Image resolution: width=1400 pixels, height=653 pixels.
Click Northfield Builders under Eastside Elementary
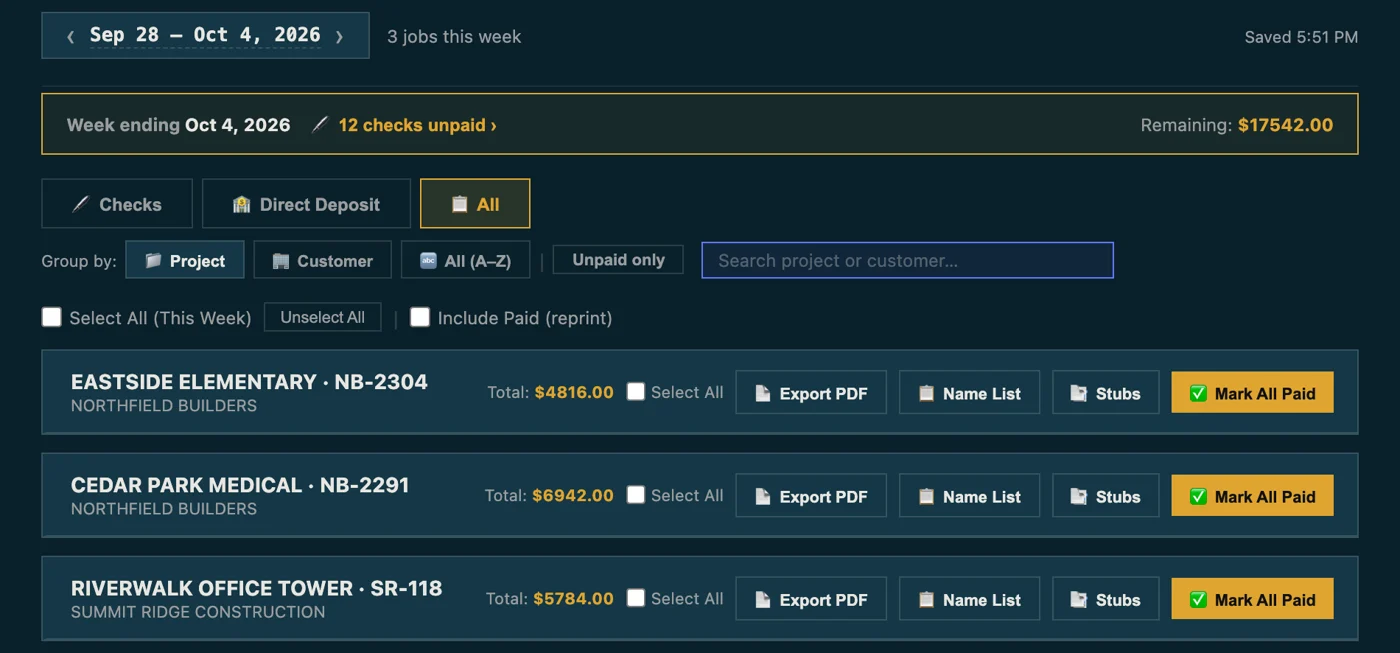coord(164,406)
